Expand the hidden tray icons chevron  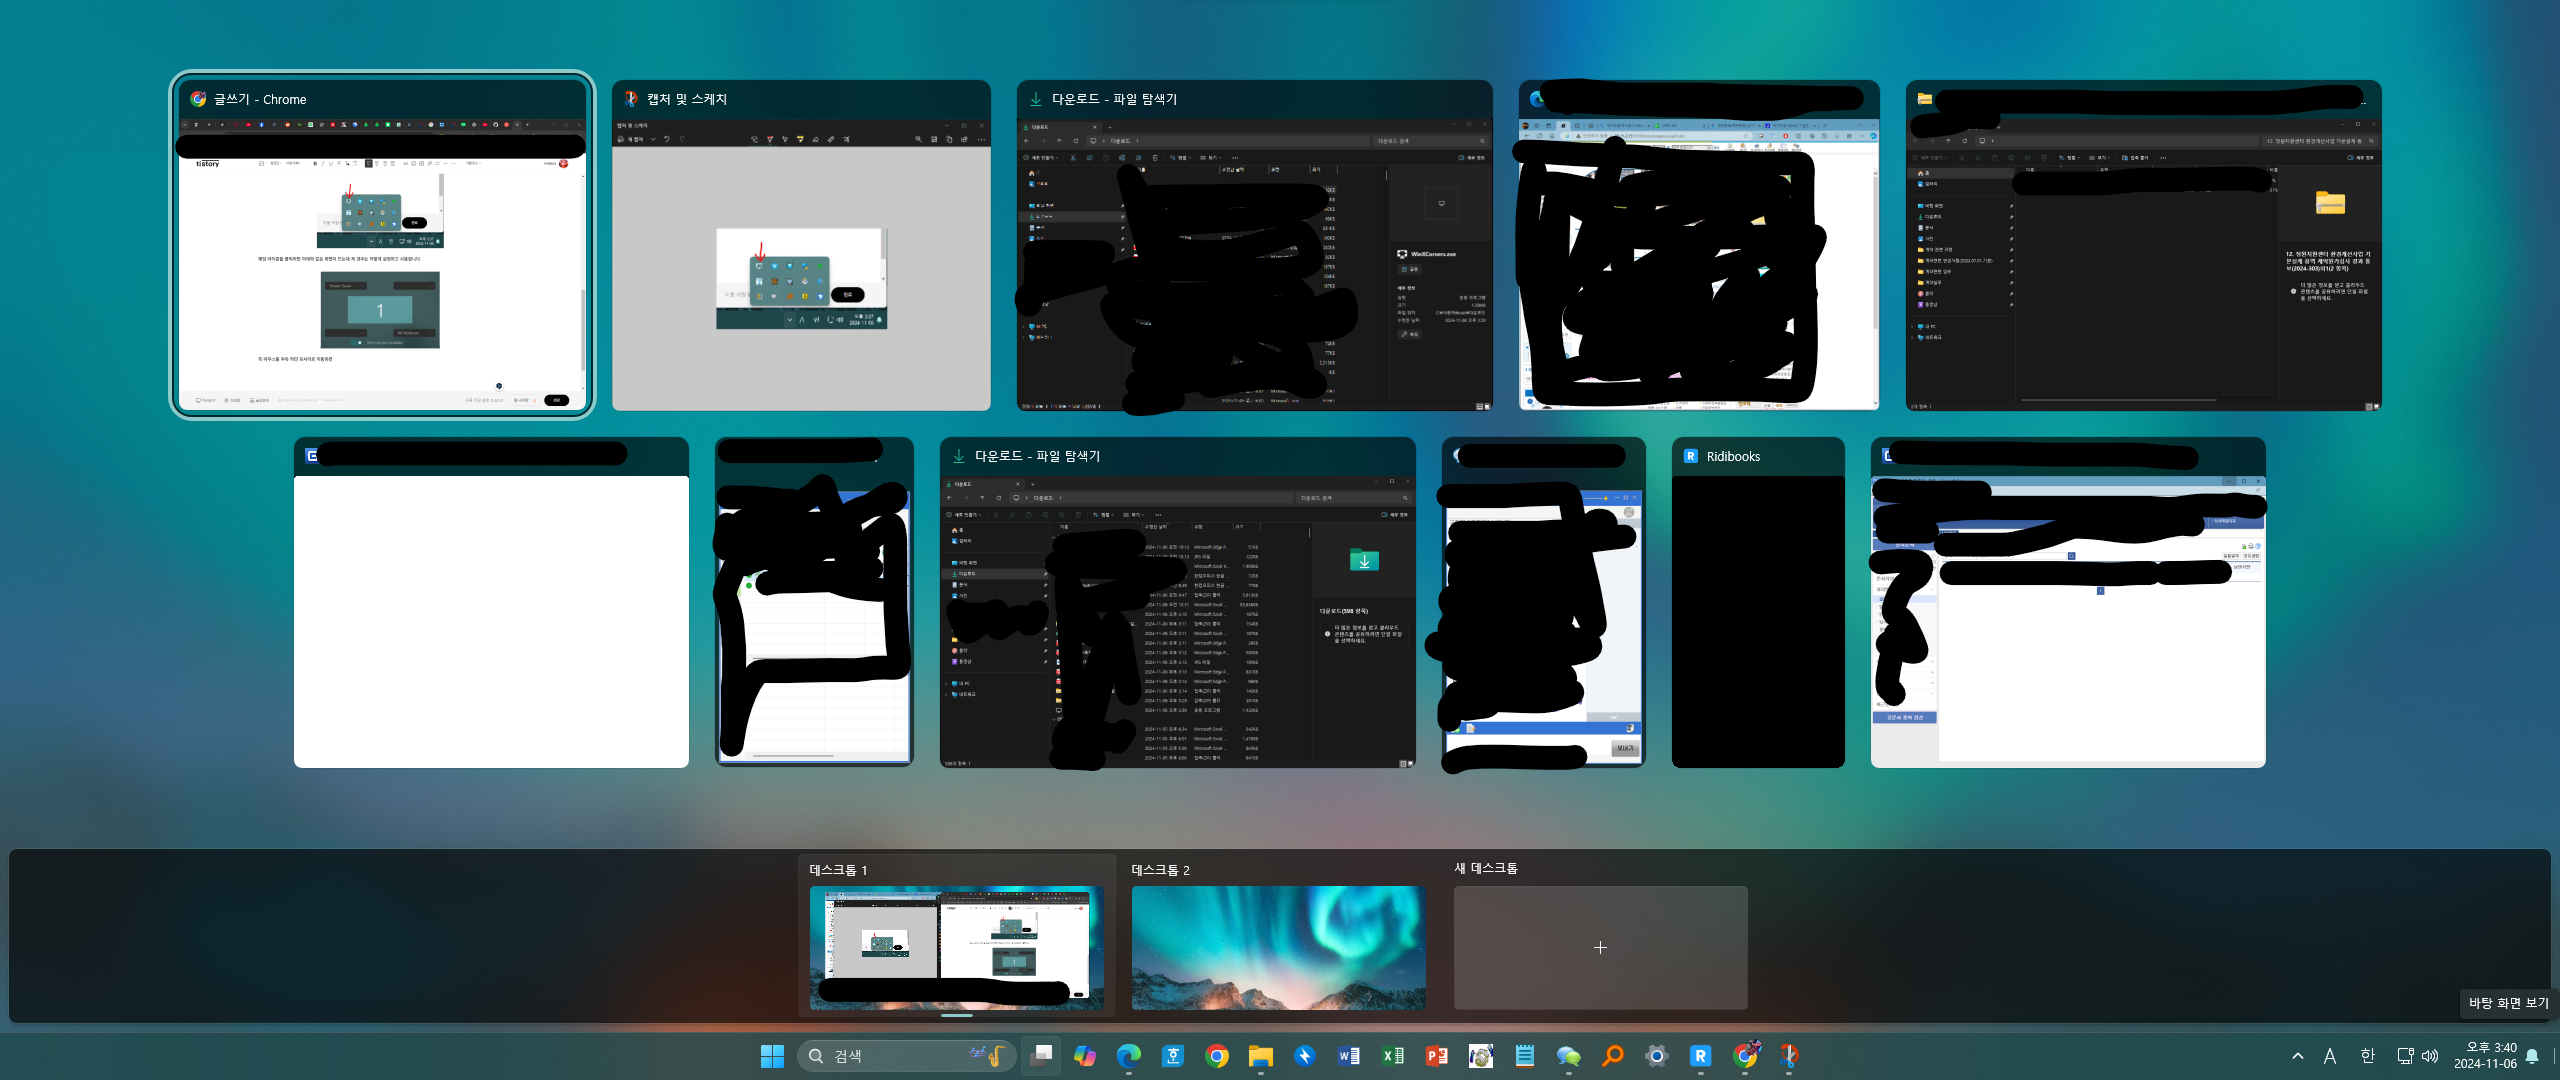pyautogui.click(x=2298, y=1056)
